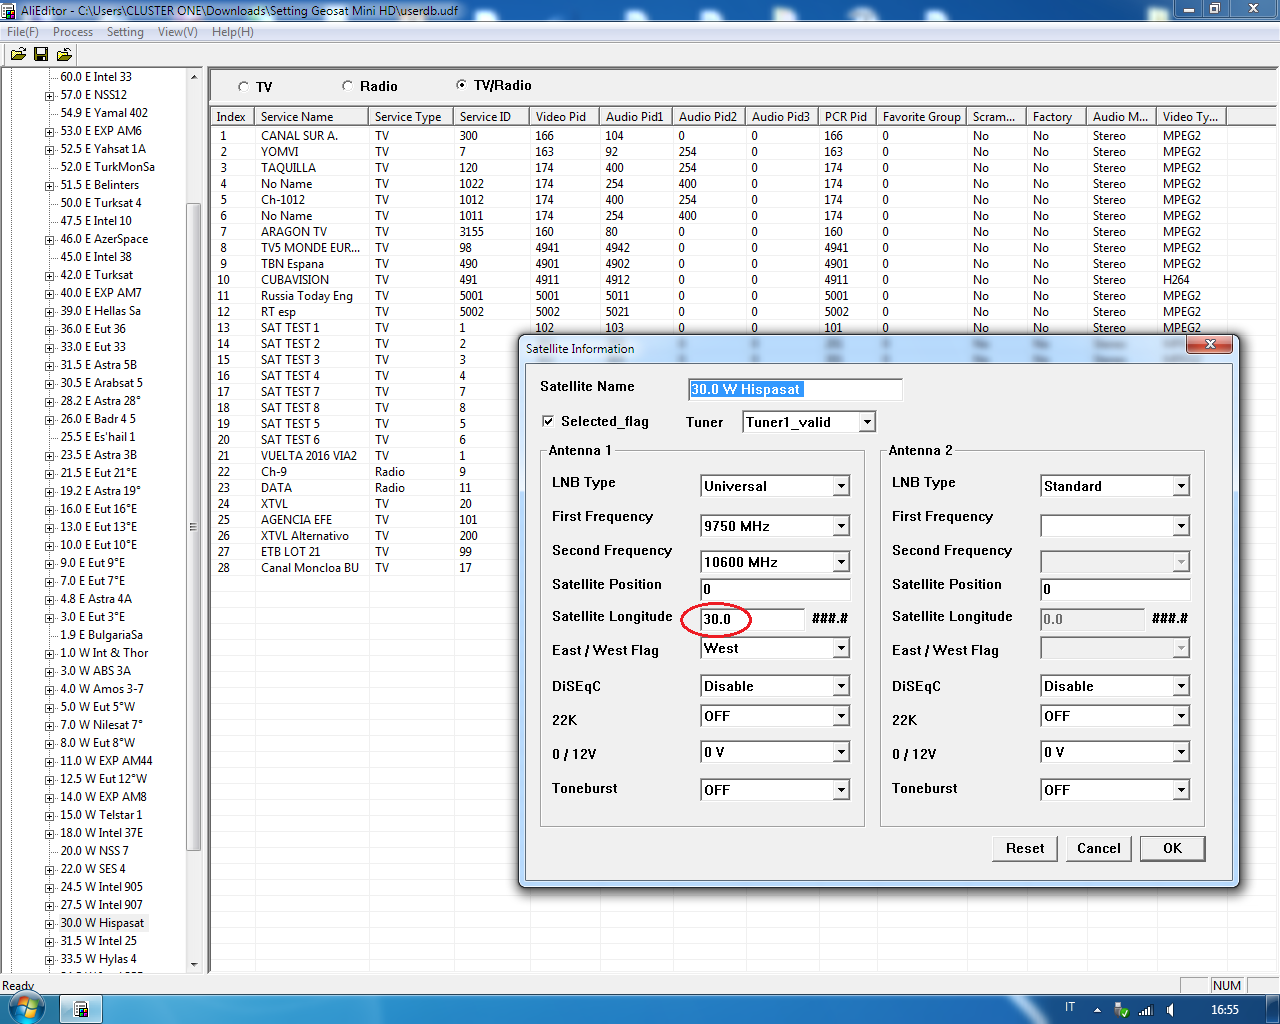Click satellite tree scrollbar up arrow
This screenshot has width=1280, height=1024.
coord(194,77)
